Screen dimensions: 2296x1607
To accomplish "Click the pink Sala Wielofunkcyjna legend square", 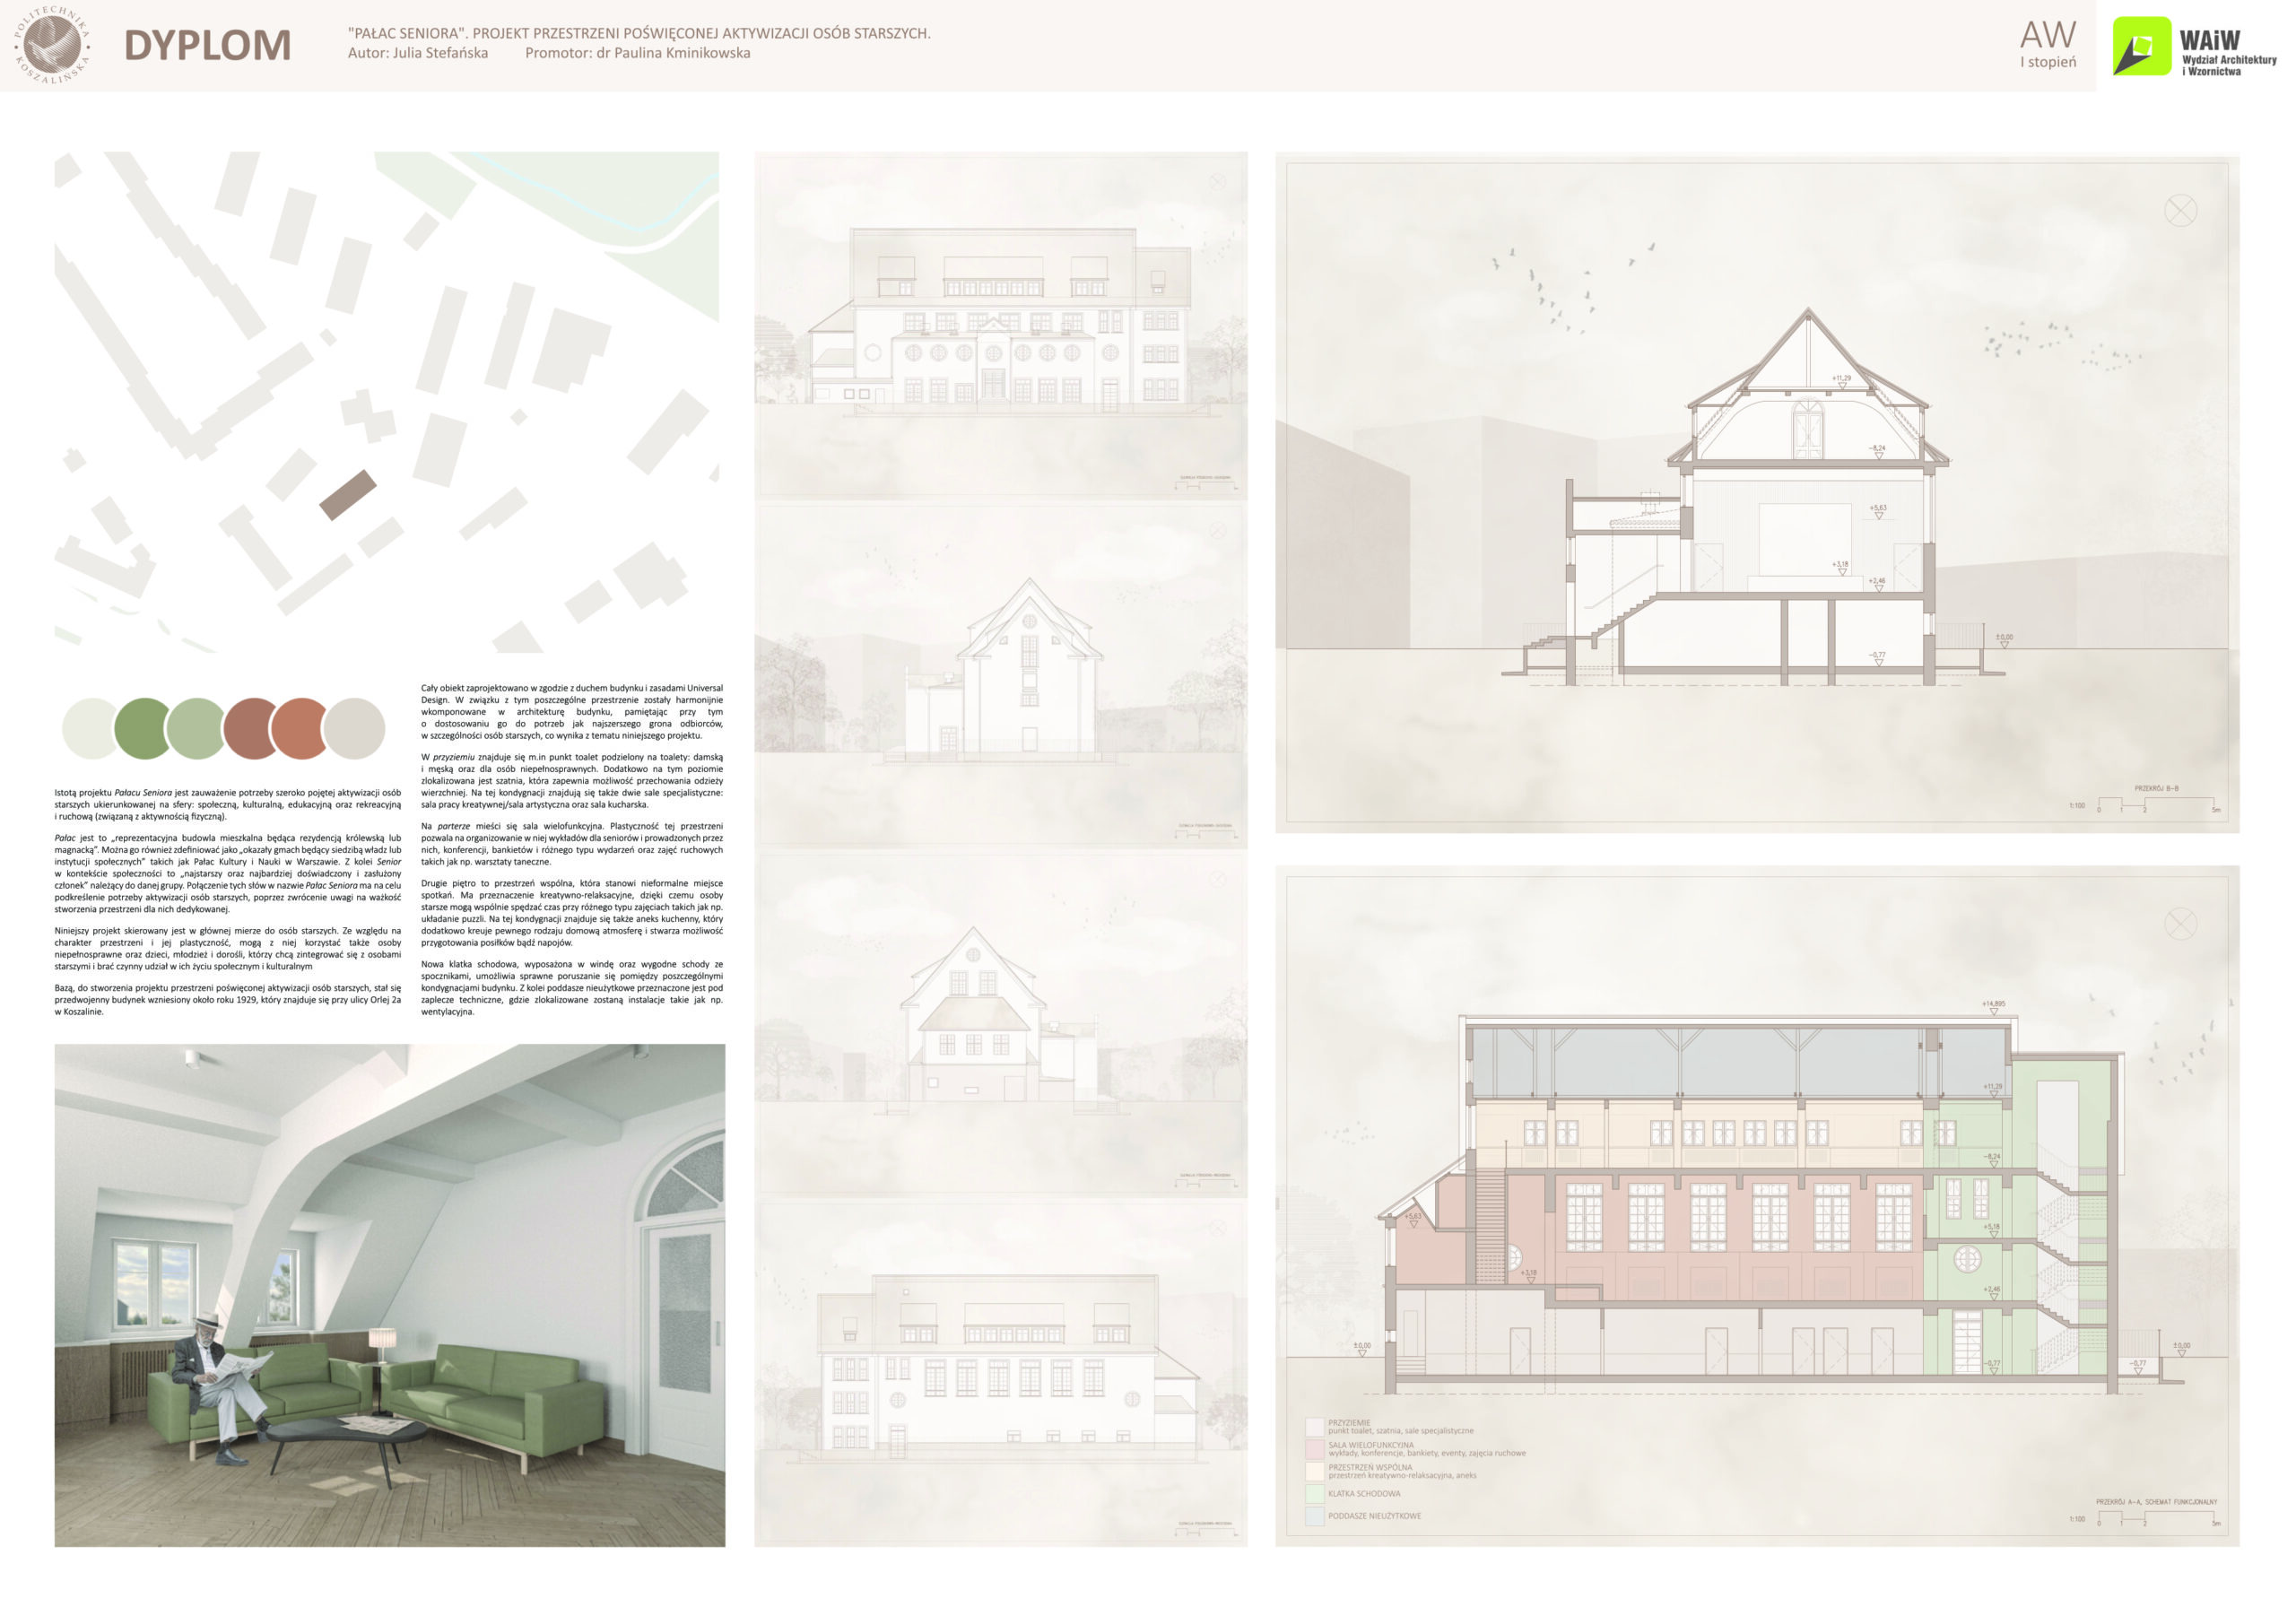I will [x=1314, y=1448].
